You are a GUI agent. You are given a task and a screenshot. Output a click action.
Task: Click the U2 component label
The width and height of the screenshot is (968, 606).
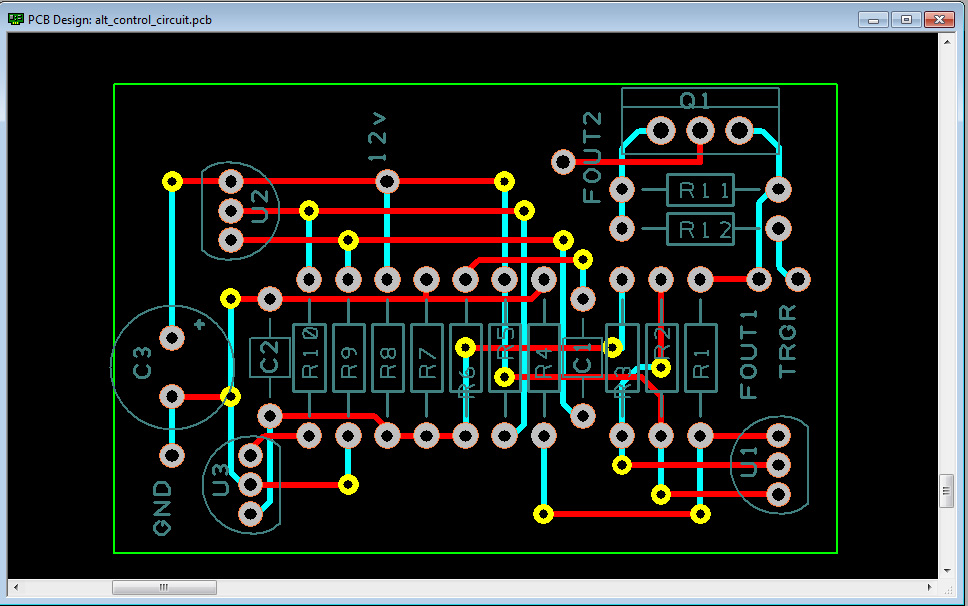(x=260, y=210)
